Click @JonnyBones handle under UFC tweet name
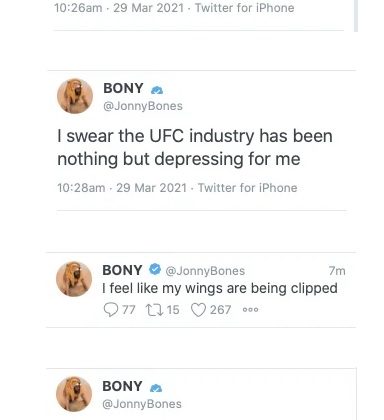This screenshot has width=384, height=420. coord(143,106)
